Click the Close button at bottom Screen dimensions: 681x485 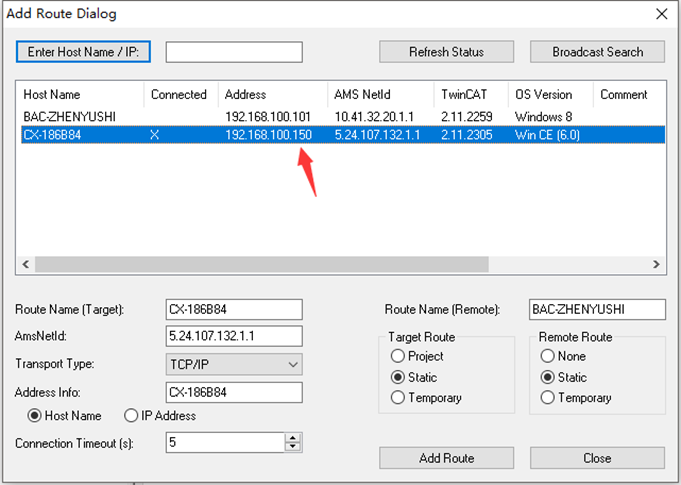pyautogui.click(x=597, y=458)
